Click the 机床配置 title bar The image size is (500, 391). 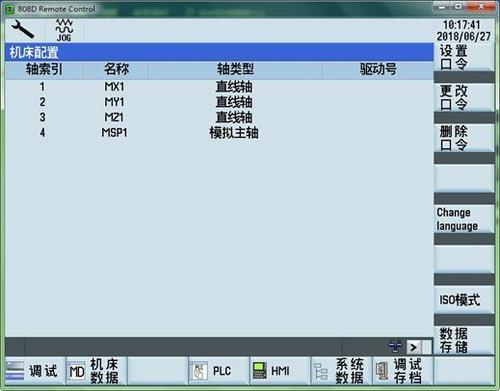(x=219, y=52)
